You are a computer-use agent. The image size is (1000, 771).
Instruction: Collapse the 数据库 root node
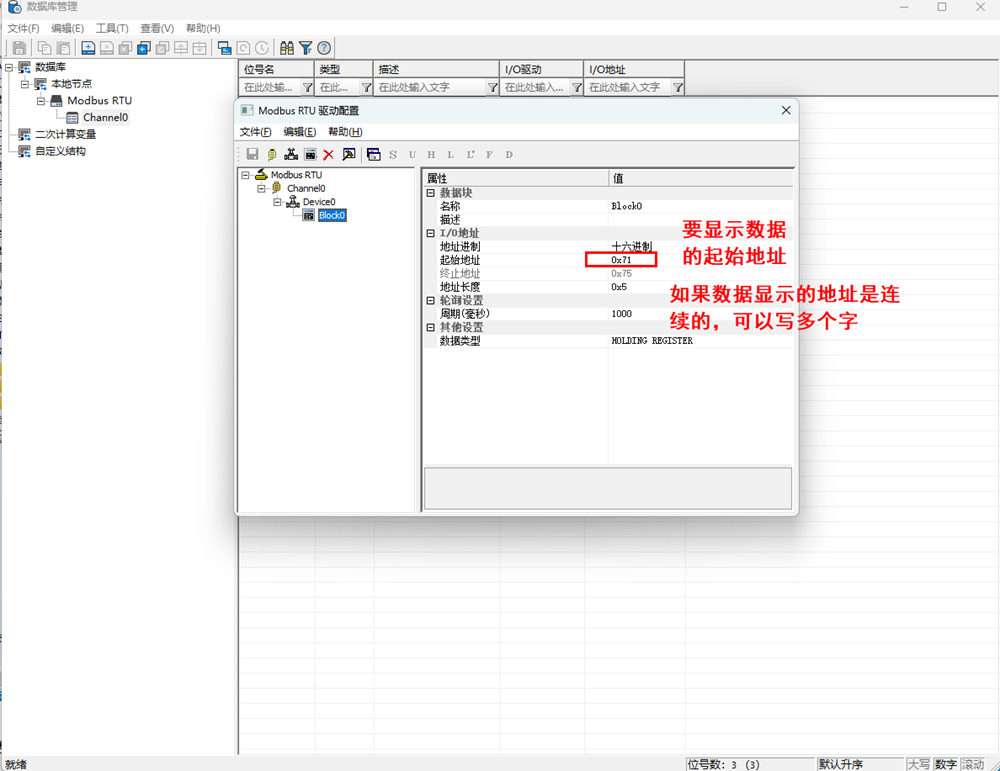click(x=9, y=67)
